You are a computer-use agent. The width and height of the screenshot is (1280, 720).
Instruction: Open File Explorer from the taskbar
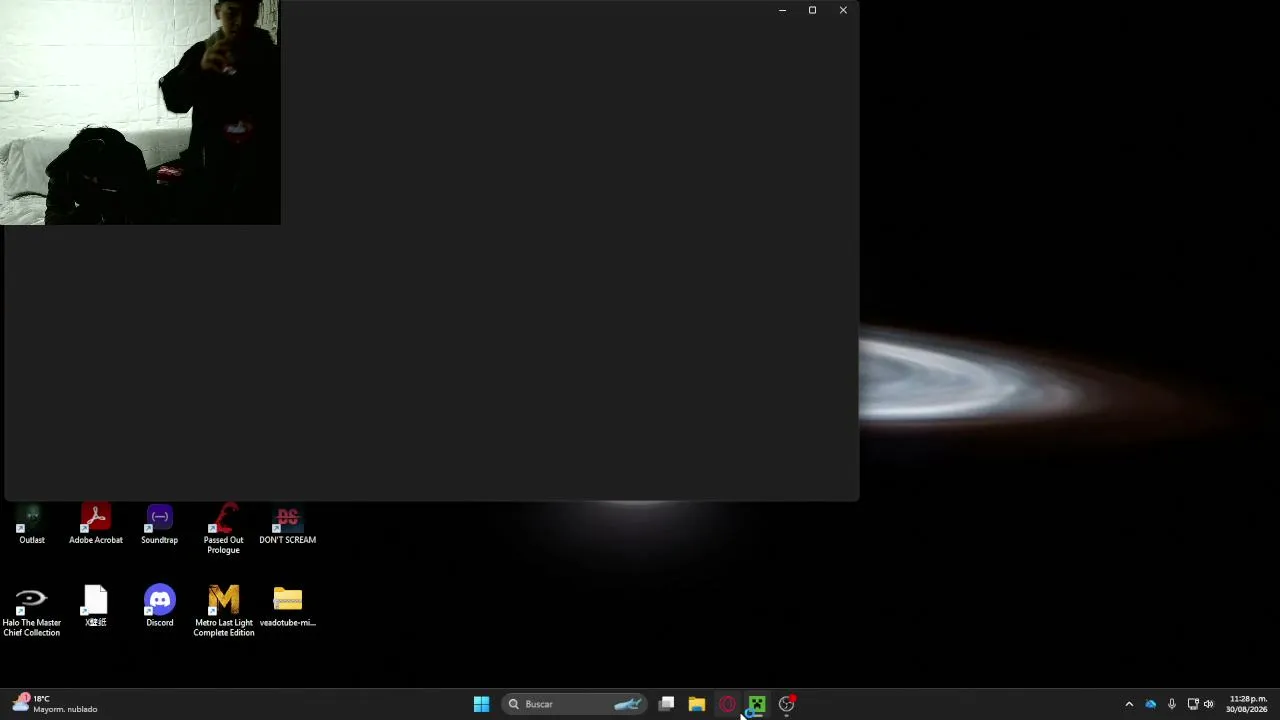coord(697,704)
